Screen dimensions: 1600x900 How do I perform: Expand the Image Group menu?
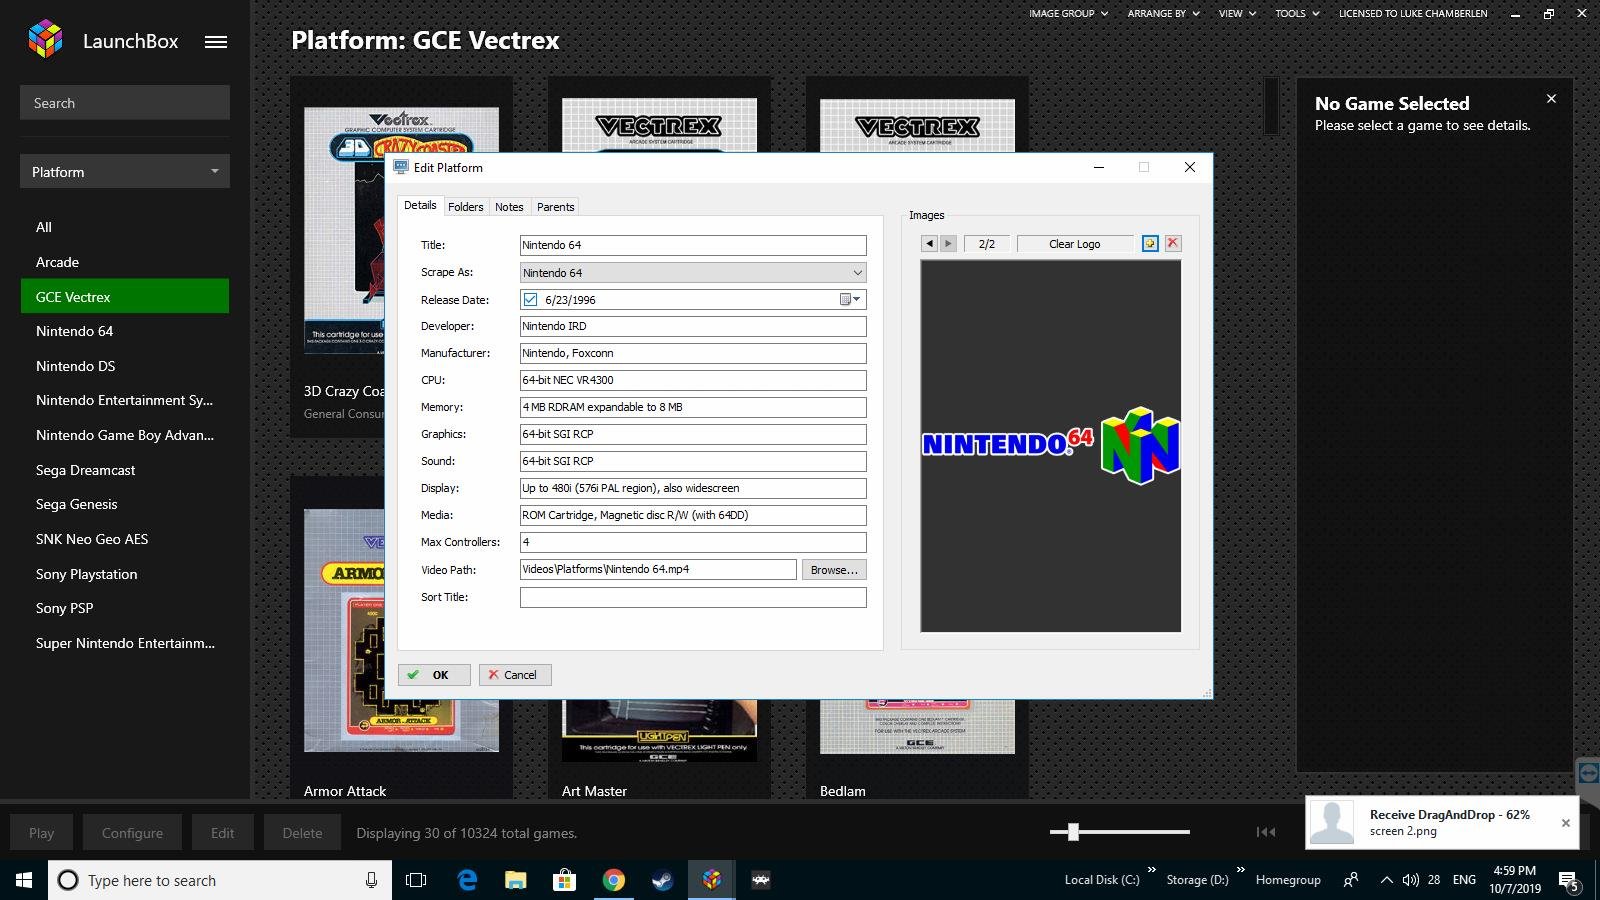[x=1068, y=13]
